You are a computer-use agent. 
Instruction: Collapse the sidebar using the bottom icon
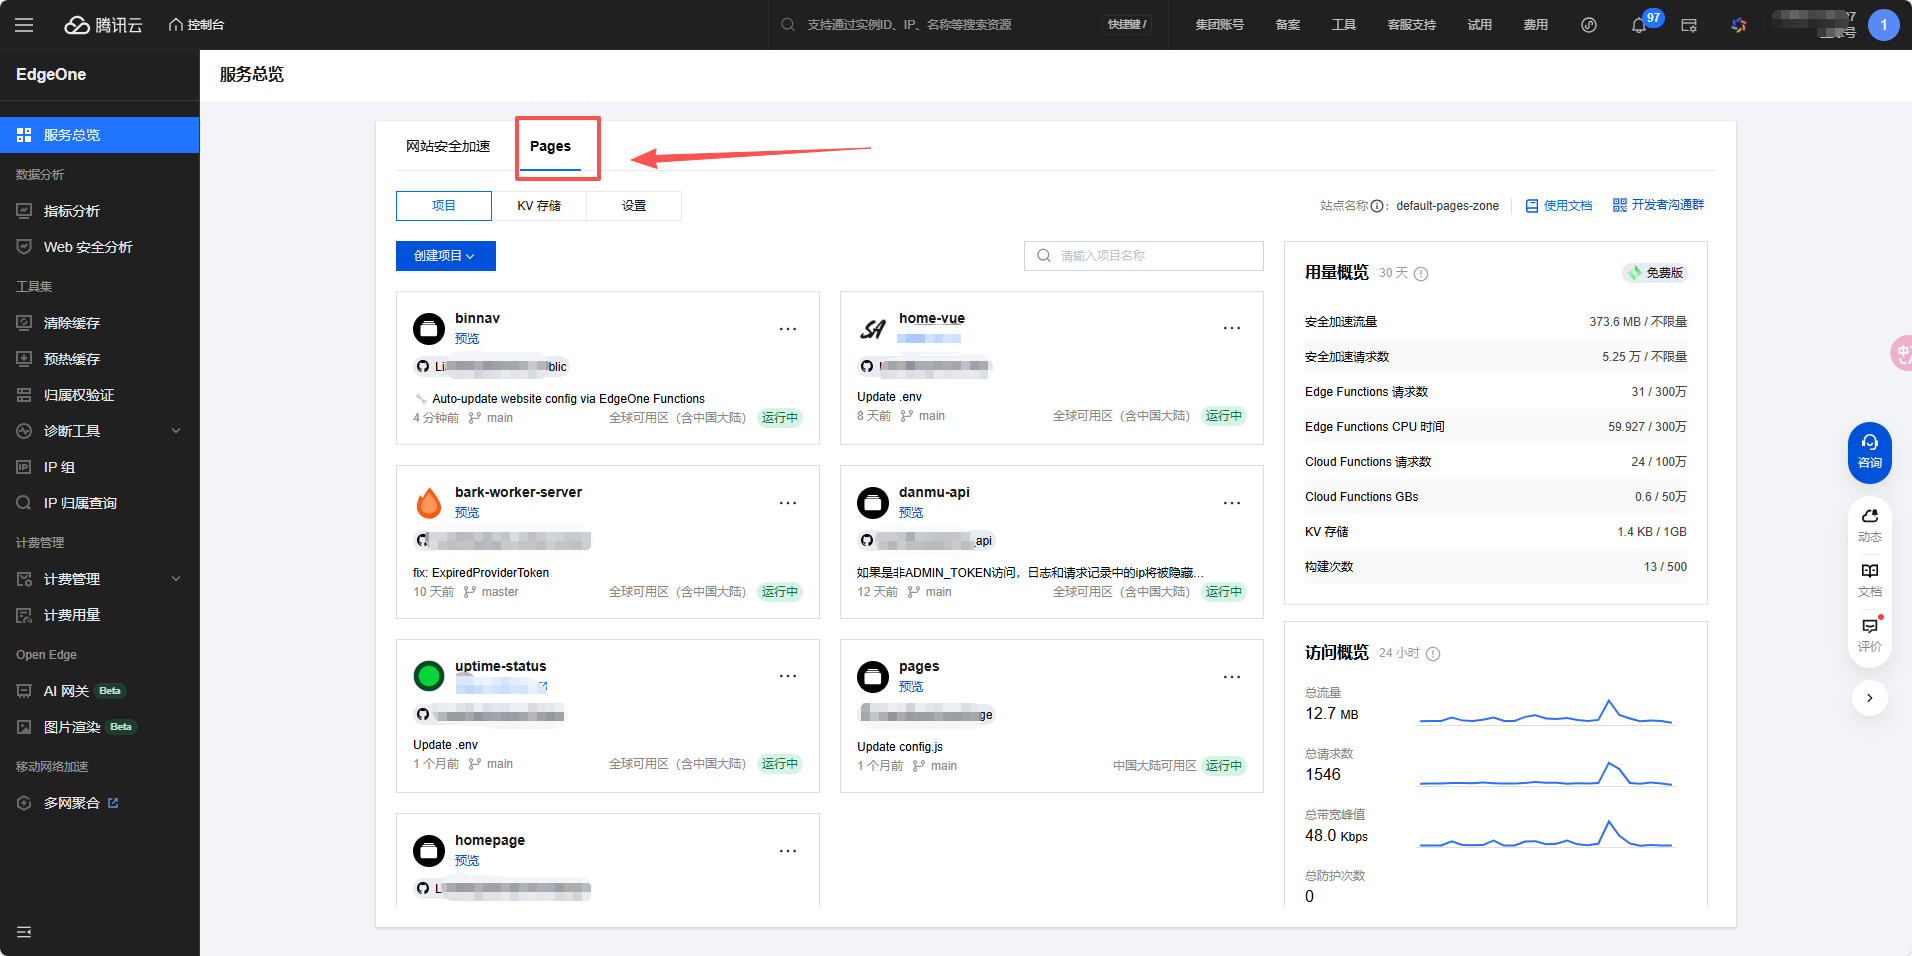[24, 932]
